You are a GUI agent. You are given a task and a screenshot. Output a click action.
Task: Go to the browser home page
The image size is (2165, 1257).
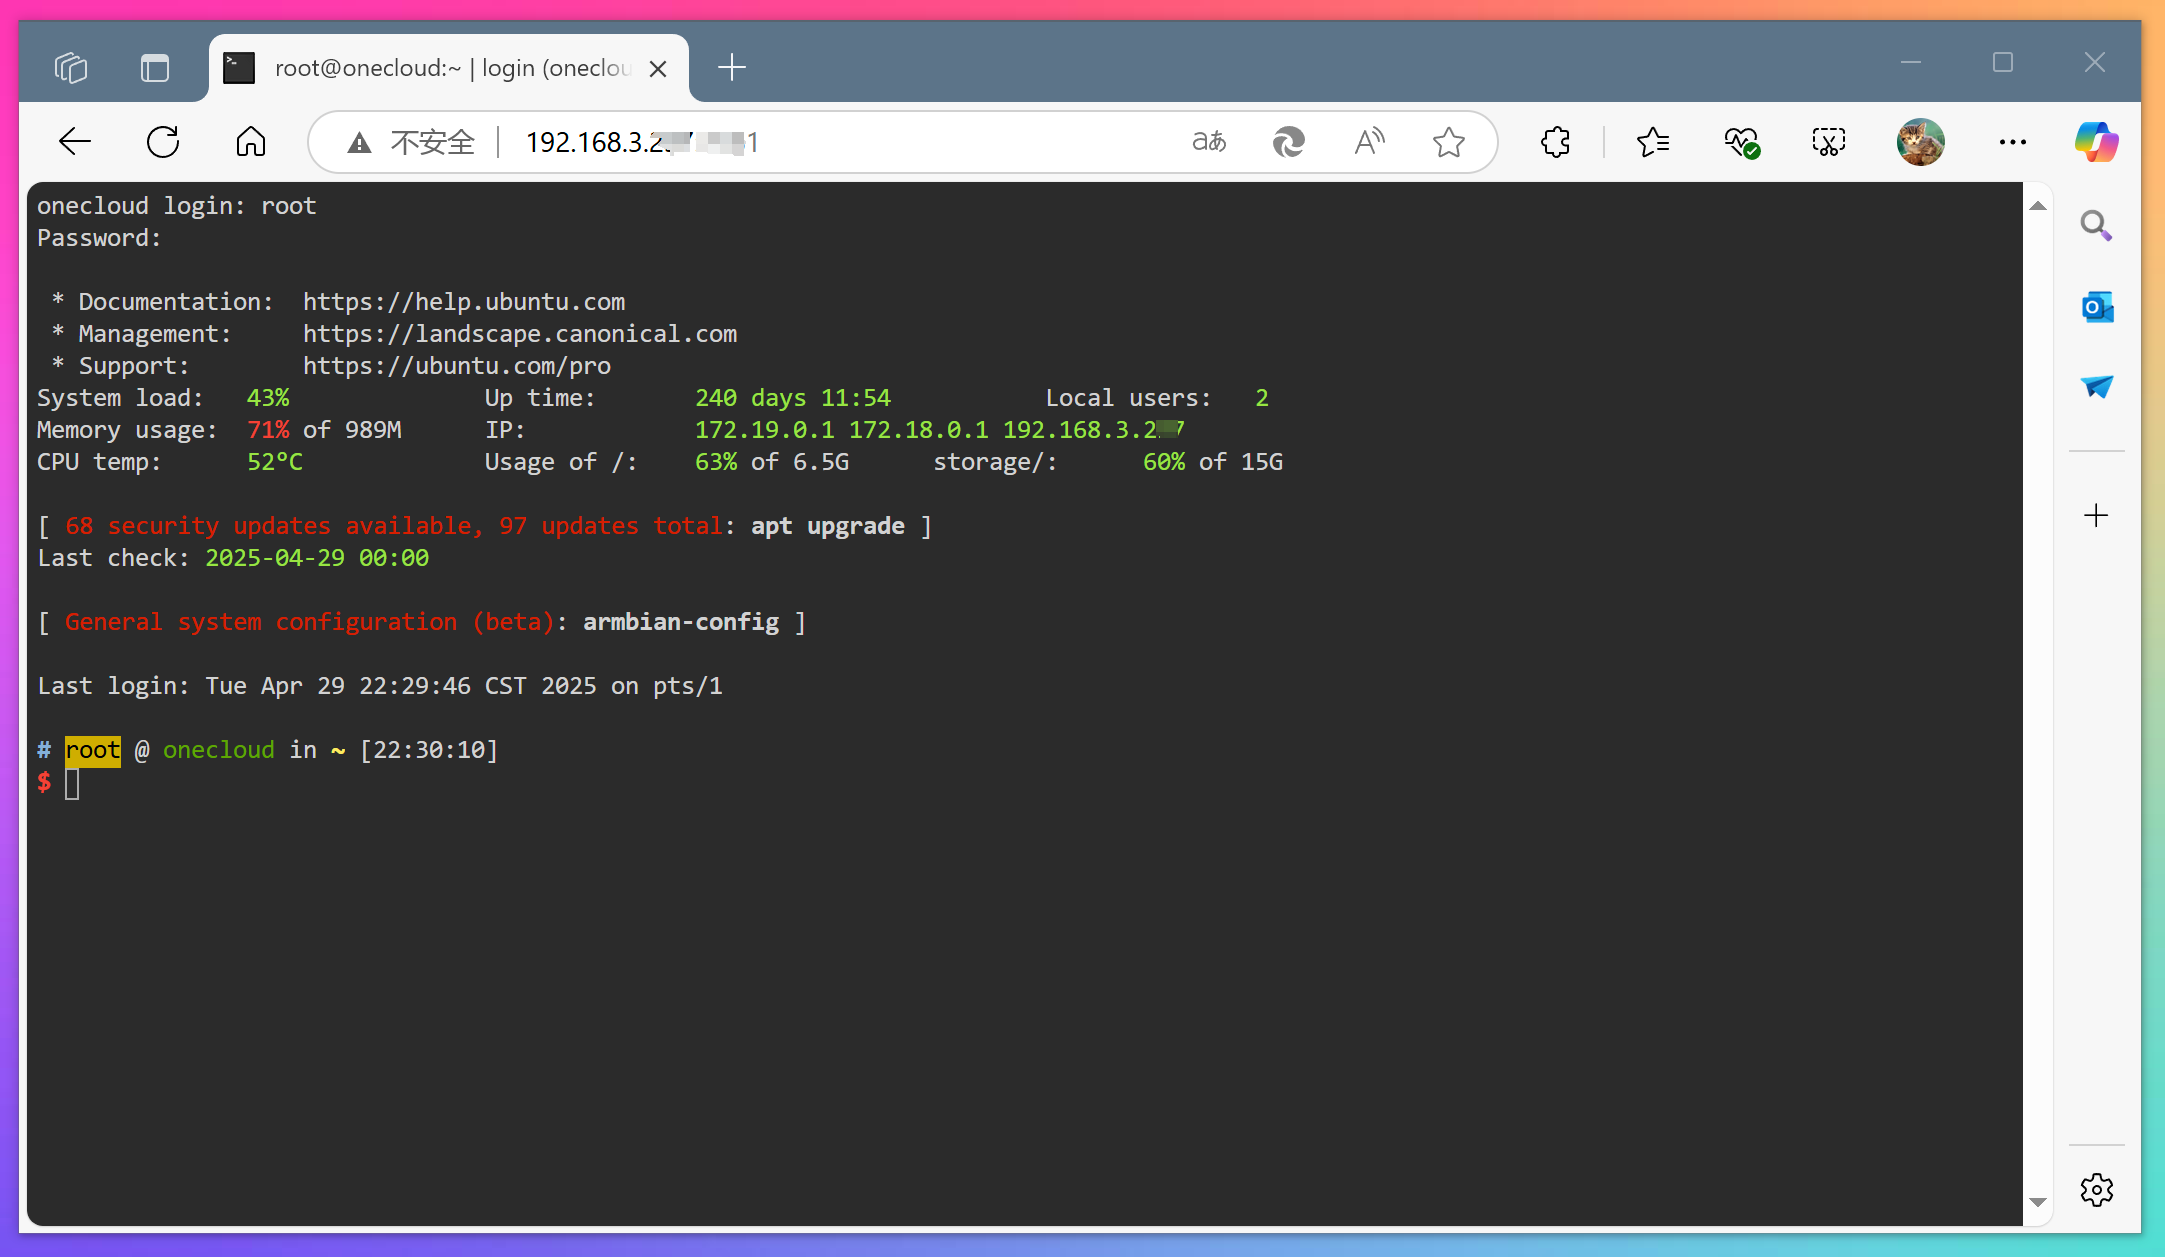pos(251,142)
